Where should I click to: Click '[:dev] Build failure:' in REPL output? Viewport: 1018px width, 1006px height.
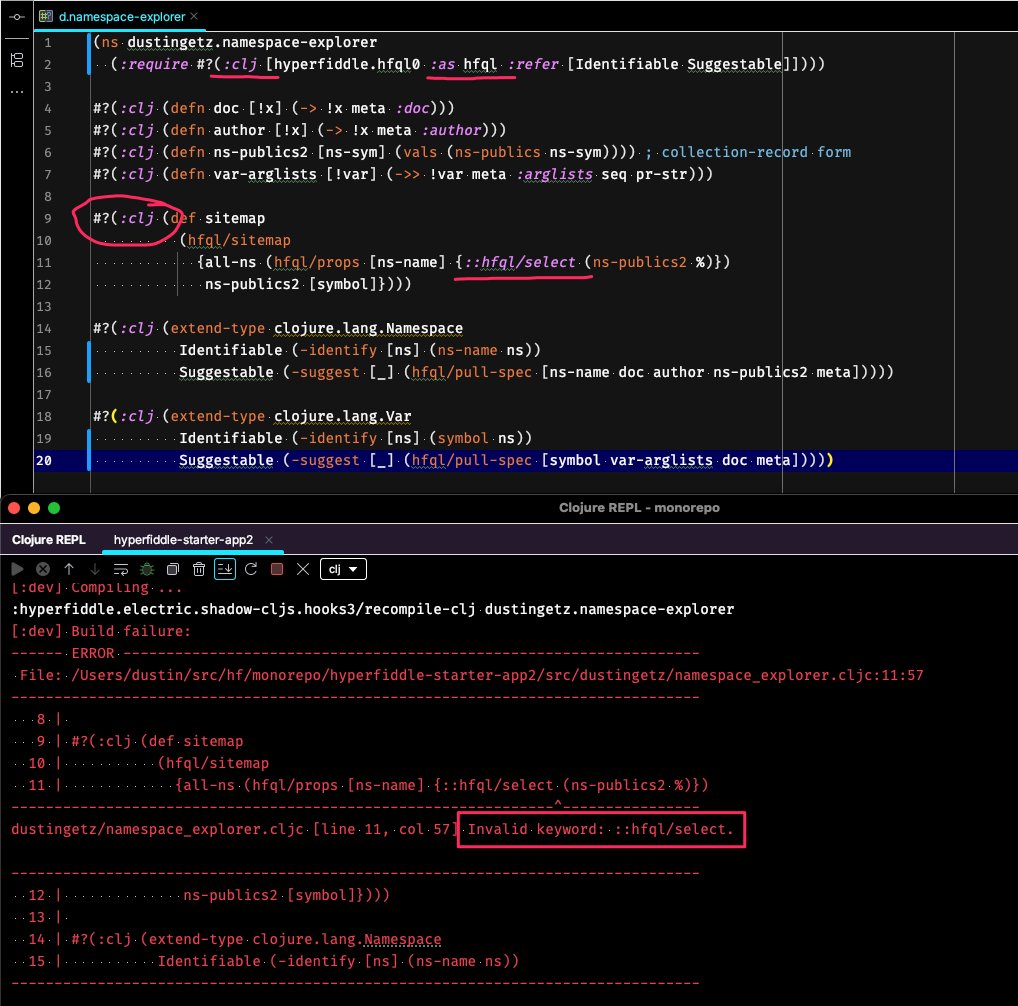click(101, 631)
